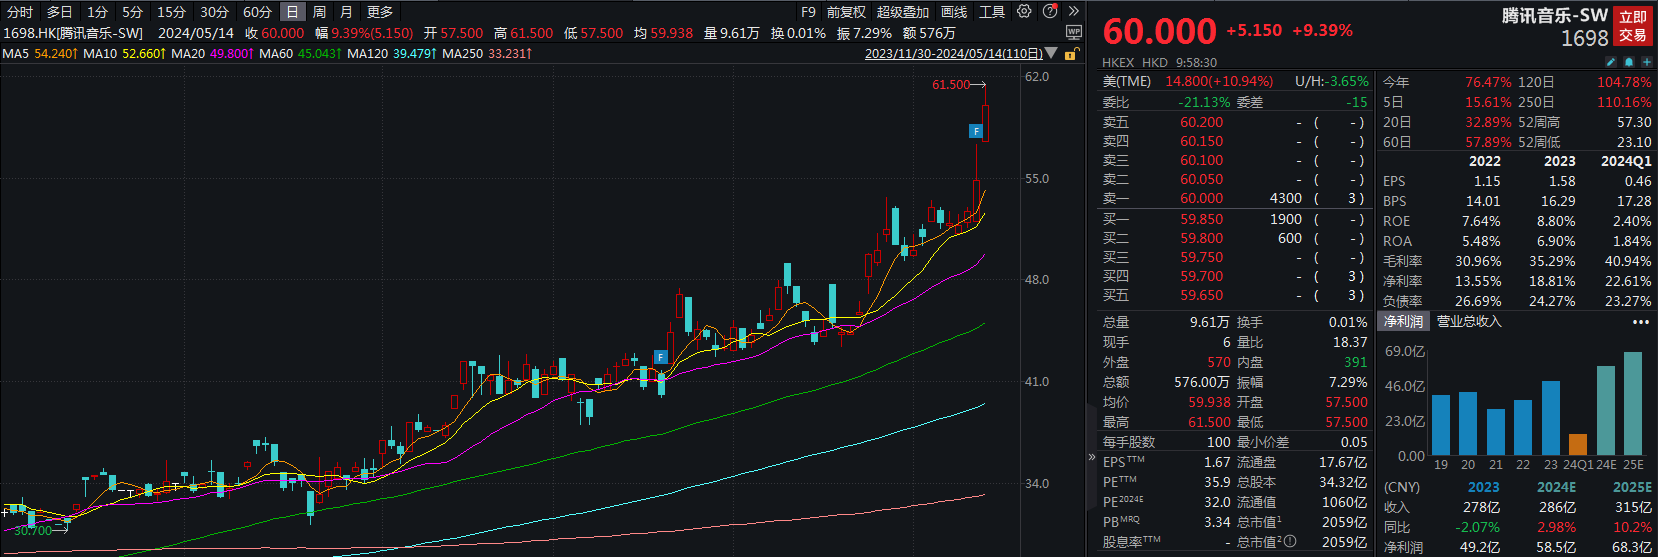Select the 净利润 tab
1658x557 pixels.
(1403, 322)
